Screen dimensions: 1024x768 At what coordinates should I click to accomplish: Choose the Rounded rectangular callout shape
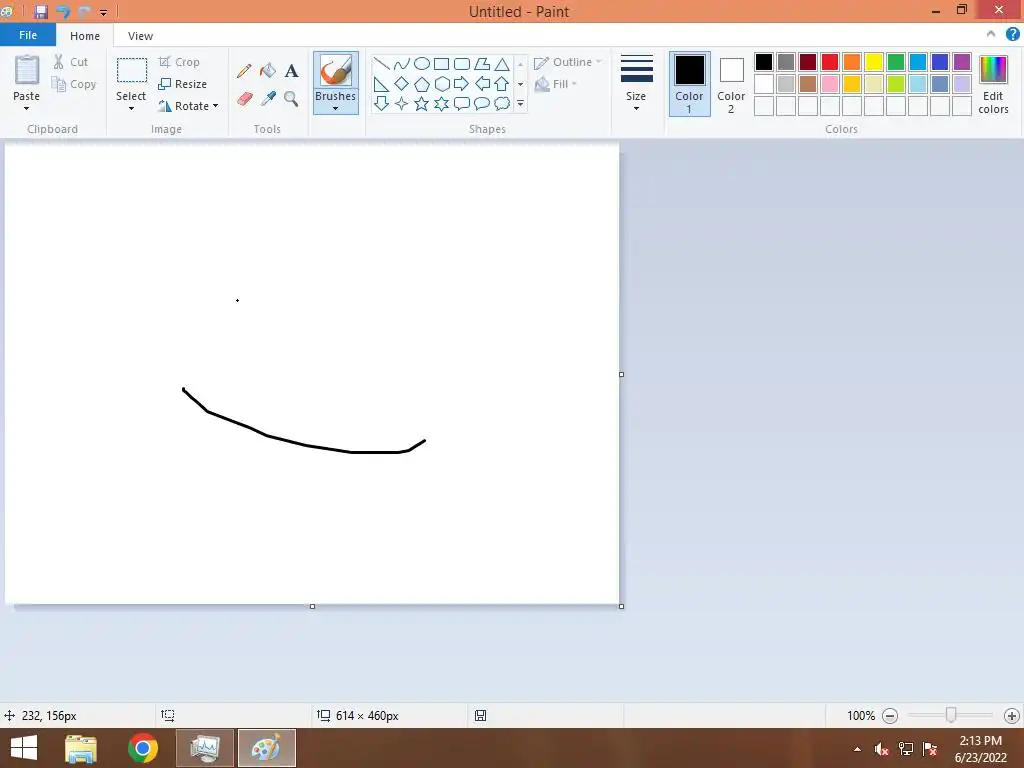(462, 103)
